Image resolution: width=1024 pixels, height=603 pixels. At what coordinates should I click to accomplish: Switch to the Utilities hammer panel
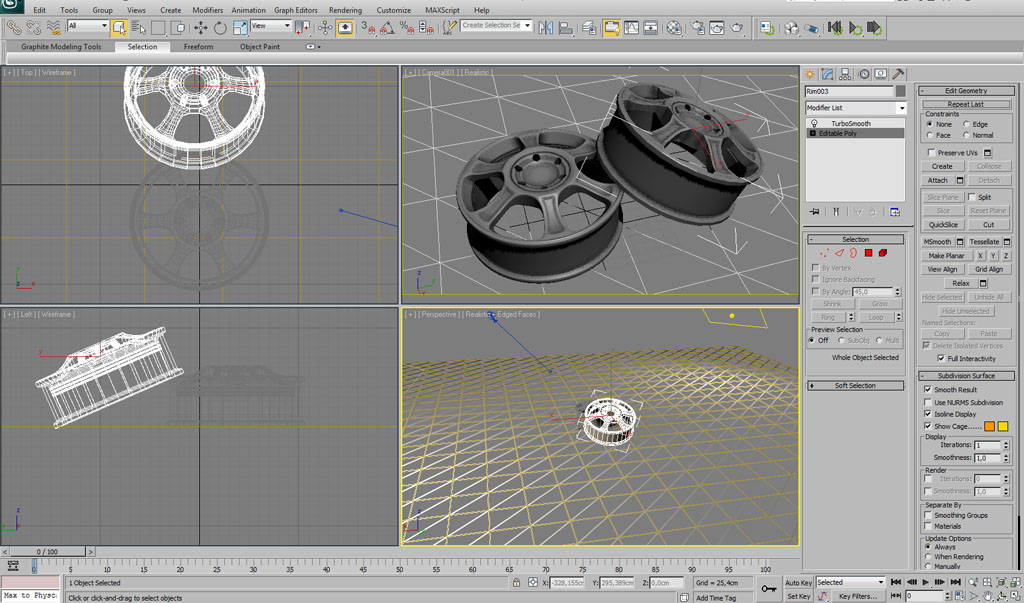pyautogui.click(x=898, y=74)
